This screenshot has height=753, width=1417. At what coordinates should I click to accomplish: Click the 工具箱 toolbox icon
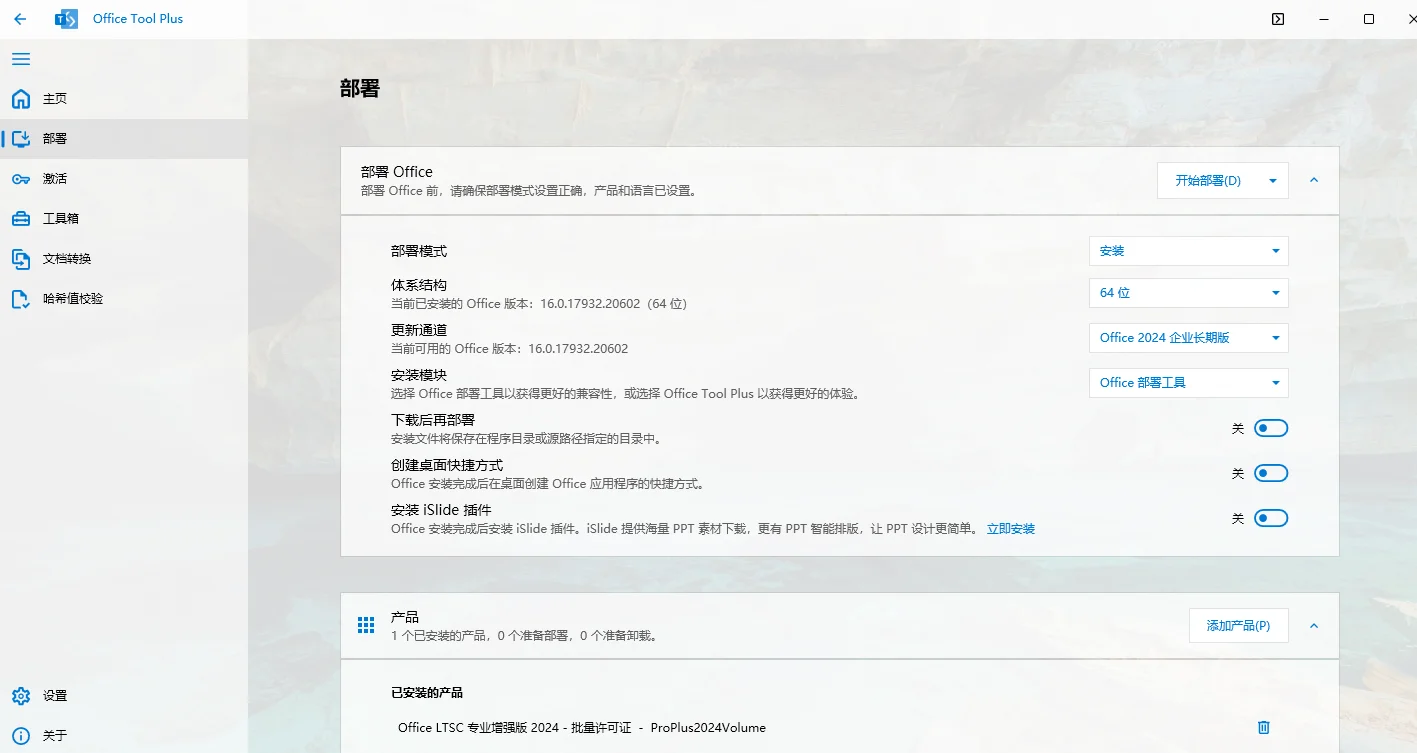(21, 219)
